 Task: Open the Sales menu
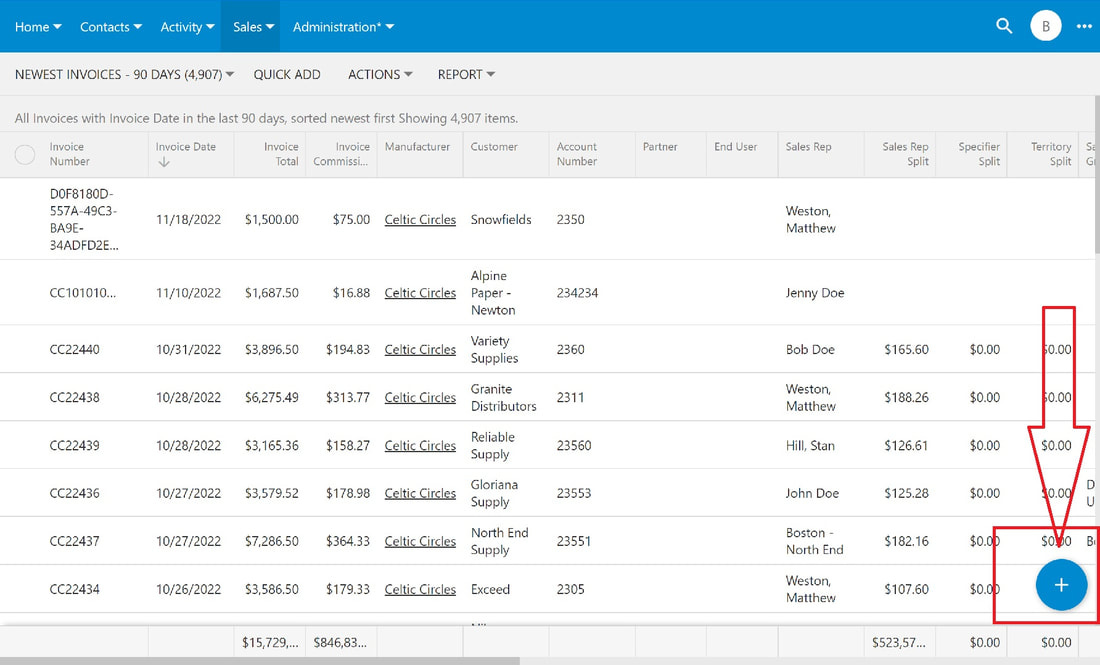(253, 27)
